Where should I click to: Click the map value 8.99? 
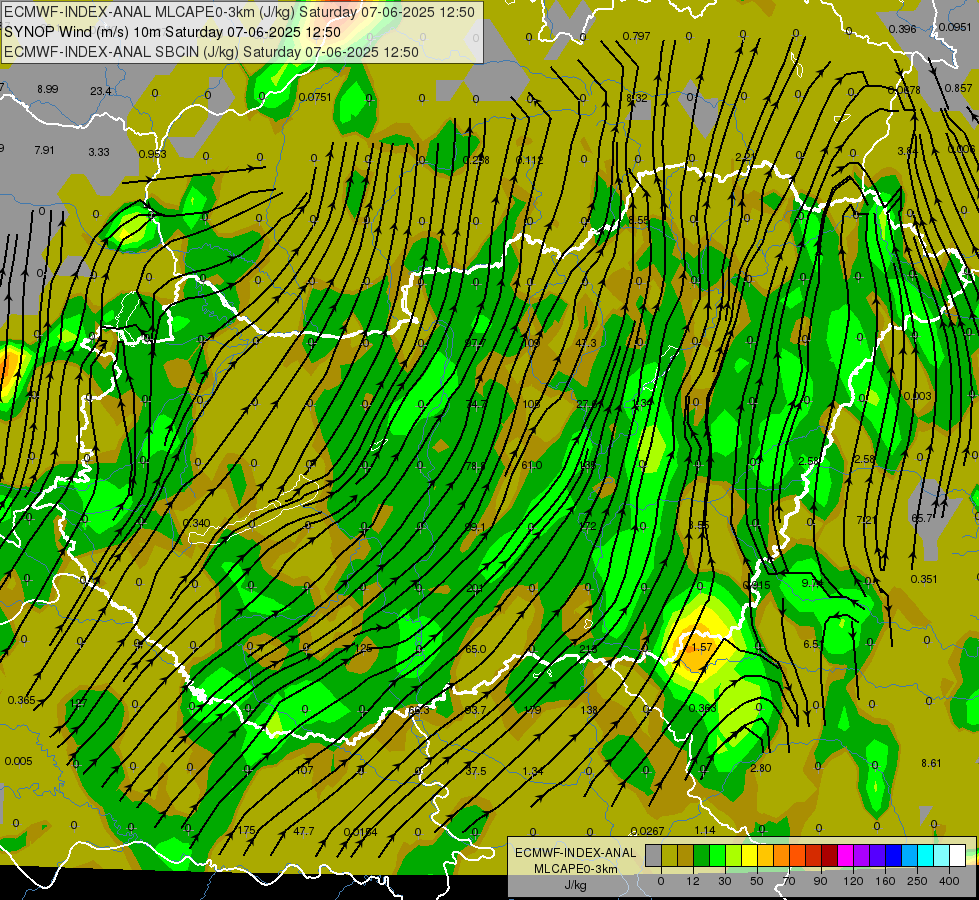point(47,89)
